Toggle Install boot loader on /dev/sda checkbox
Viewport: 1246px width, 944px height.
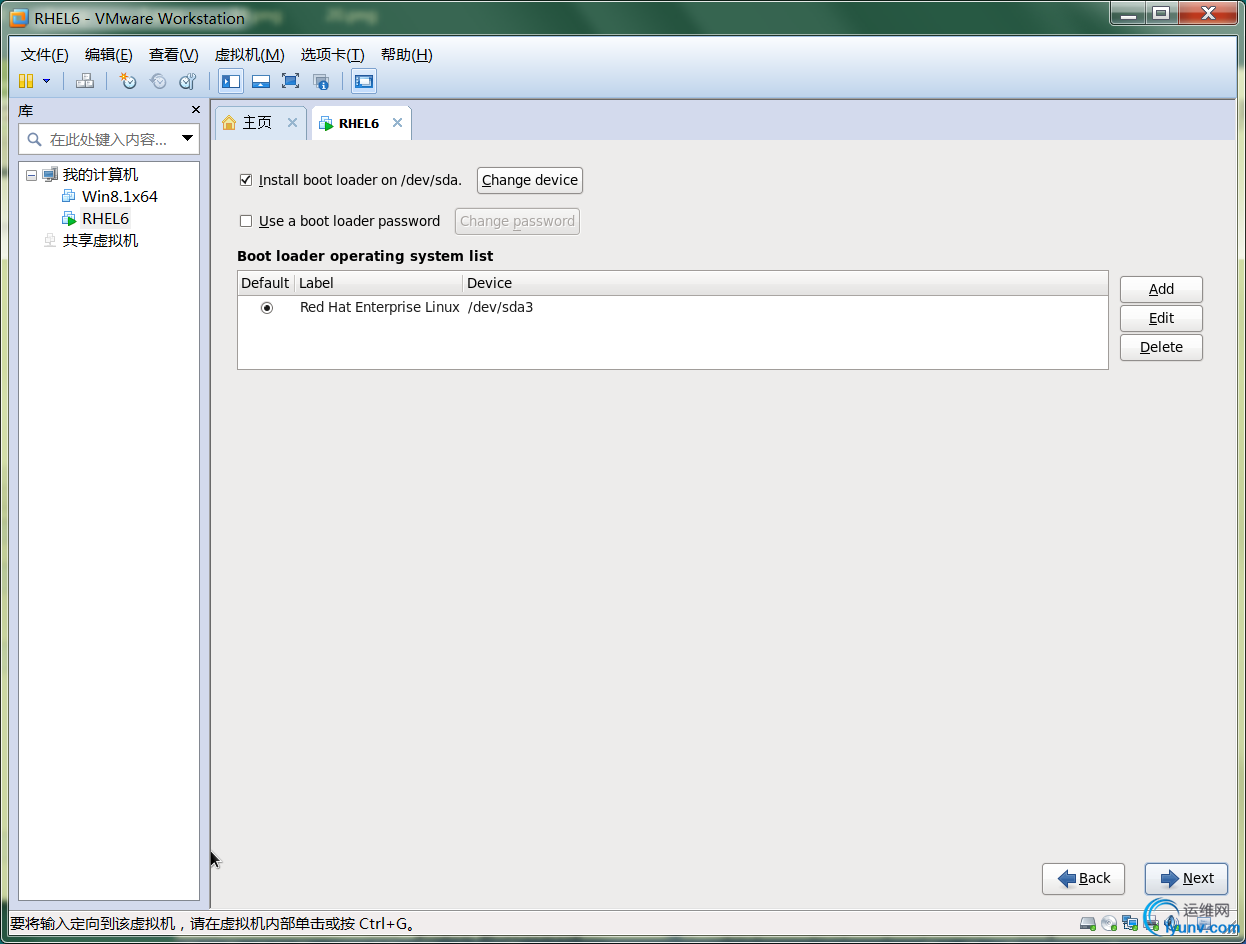click(x=246, y=180)
